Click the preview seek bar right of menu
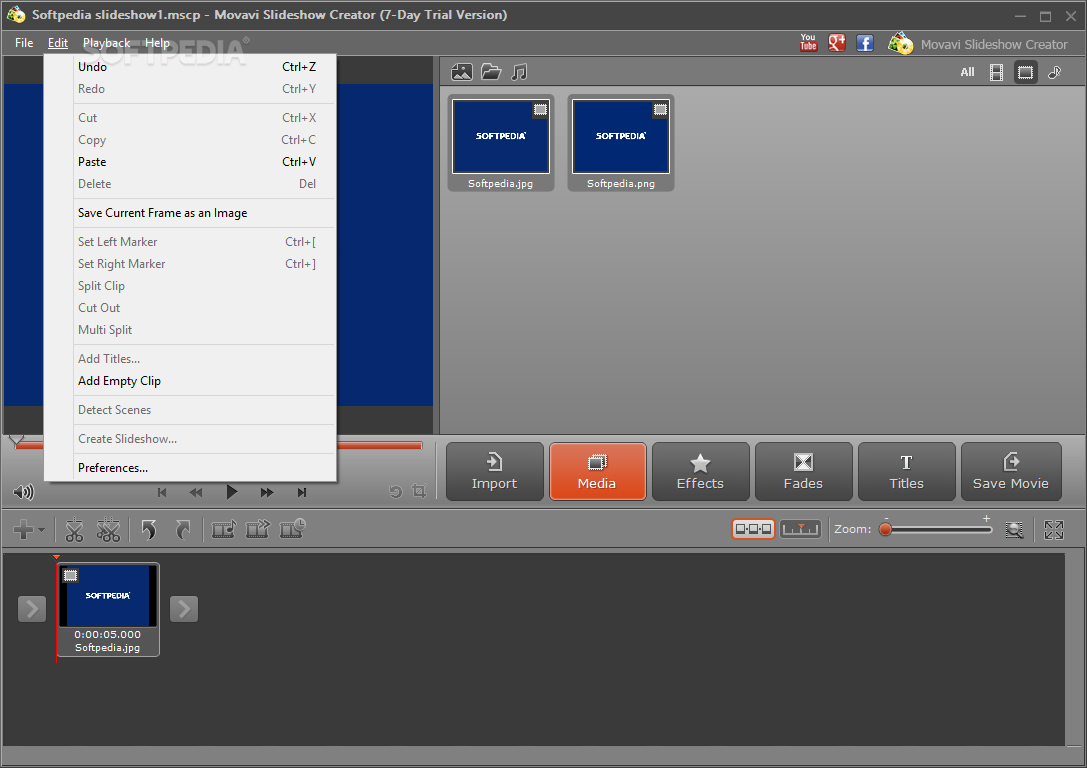1087x768 pixels. [379, 446]
